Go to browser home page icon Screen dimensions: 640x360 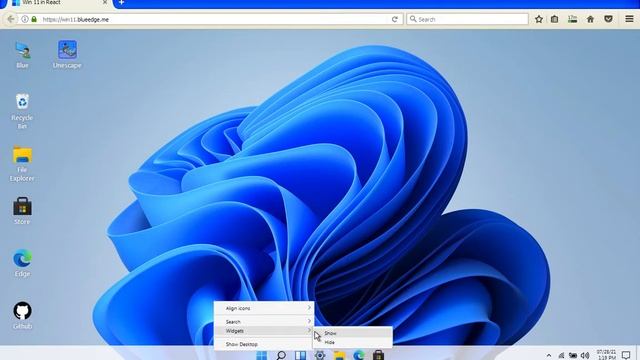tap(590, 19)
